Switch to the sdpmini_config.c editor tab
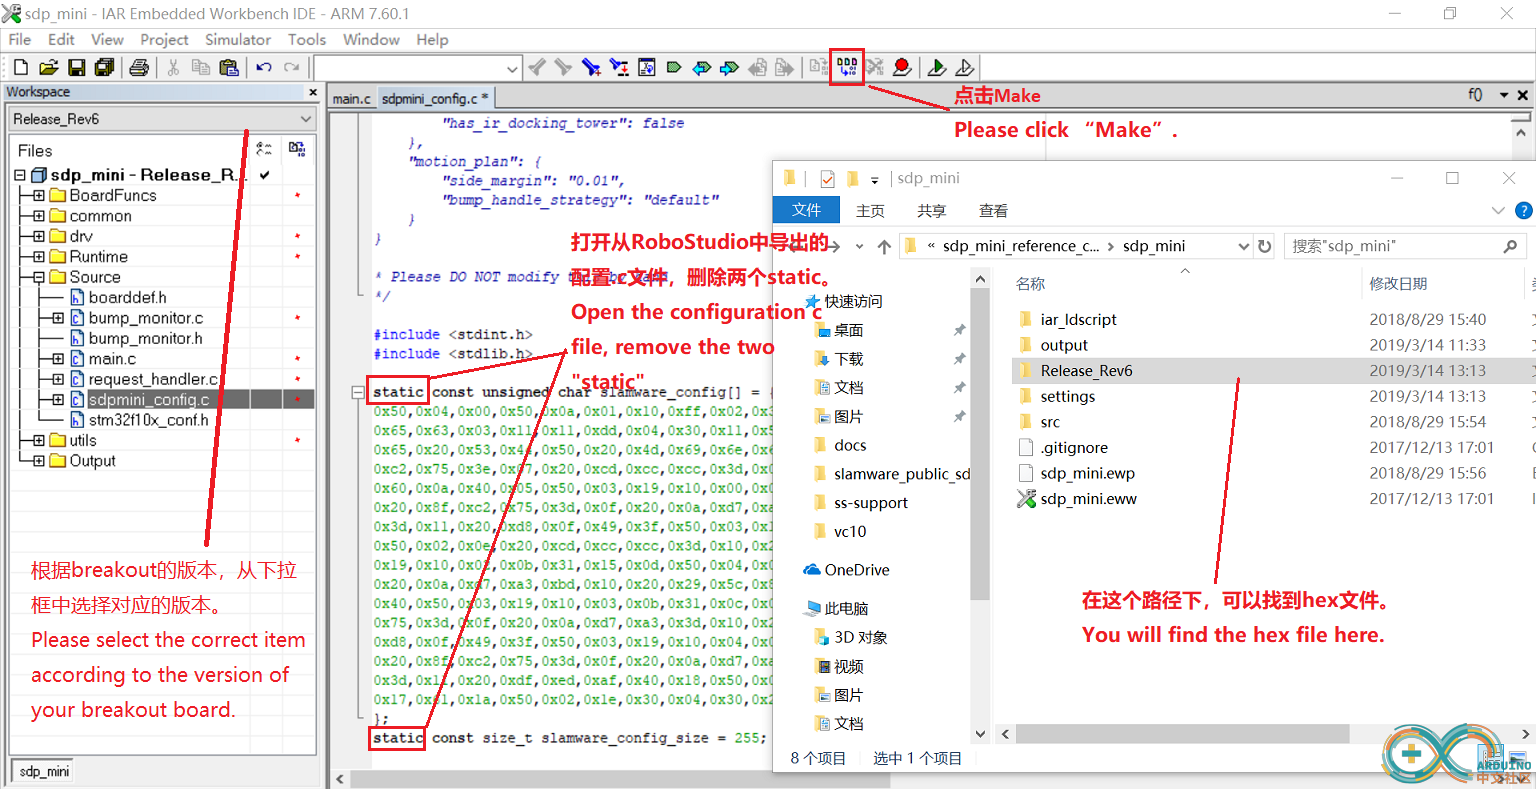Viewport: 1536px width, 789px height. click(x=435, y=98)
